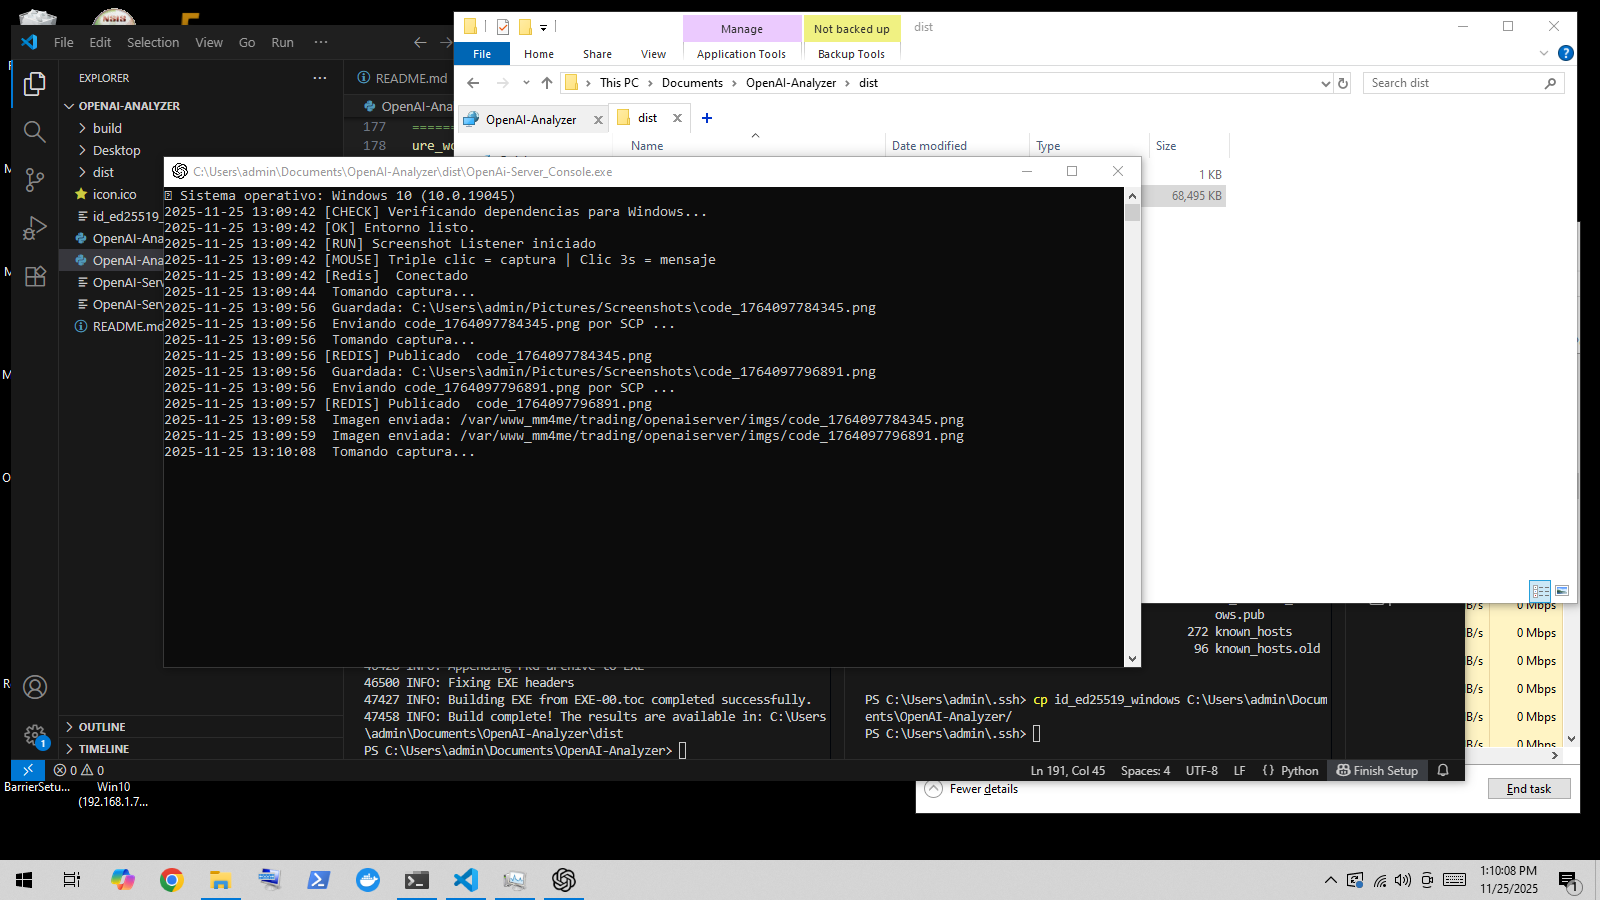The image size is (1600, 900).
Task: Click the notifications bell in status bar
Action: pyautogui.click(x=1443, y=770)
